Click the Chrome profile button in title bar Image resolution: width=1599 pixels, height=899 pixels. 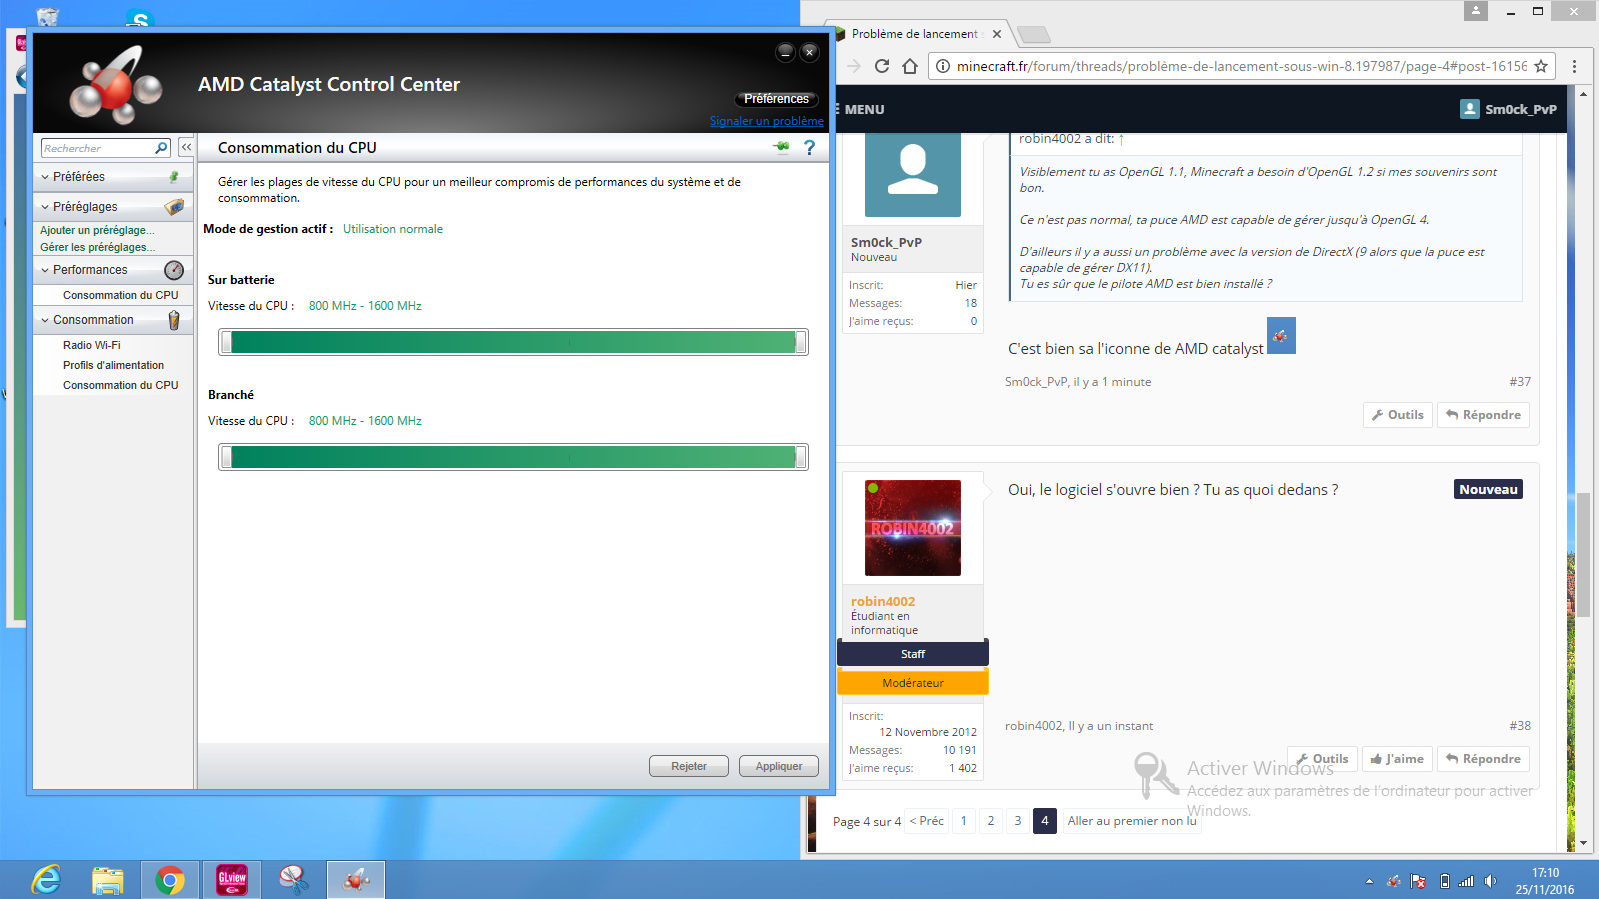[x=1476, y=10]
